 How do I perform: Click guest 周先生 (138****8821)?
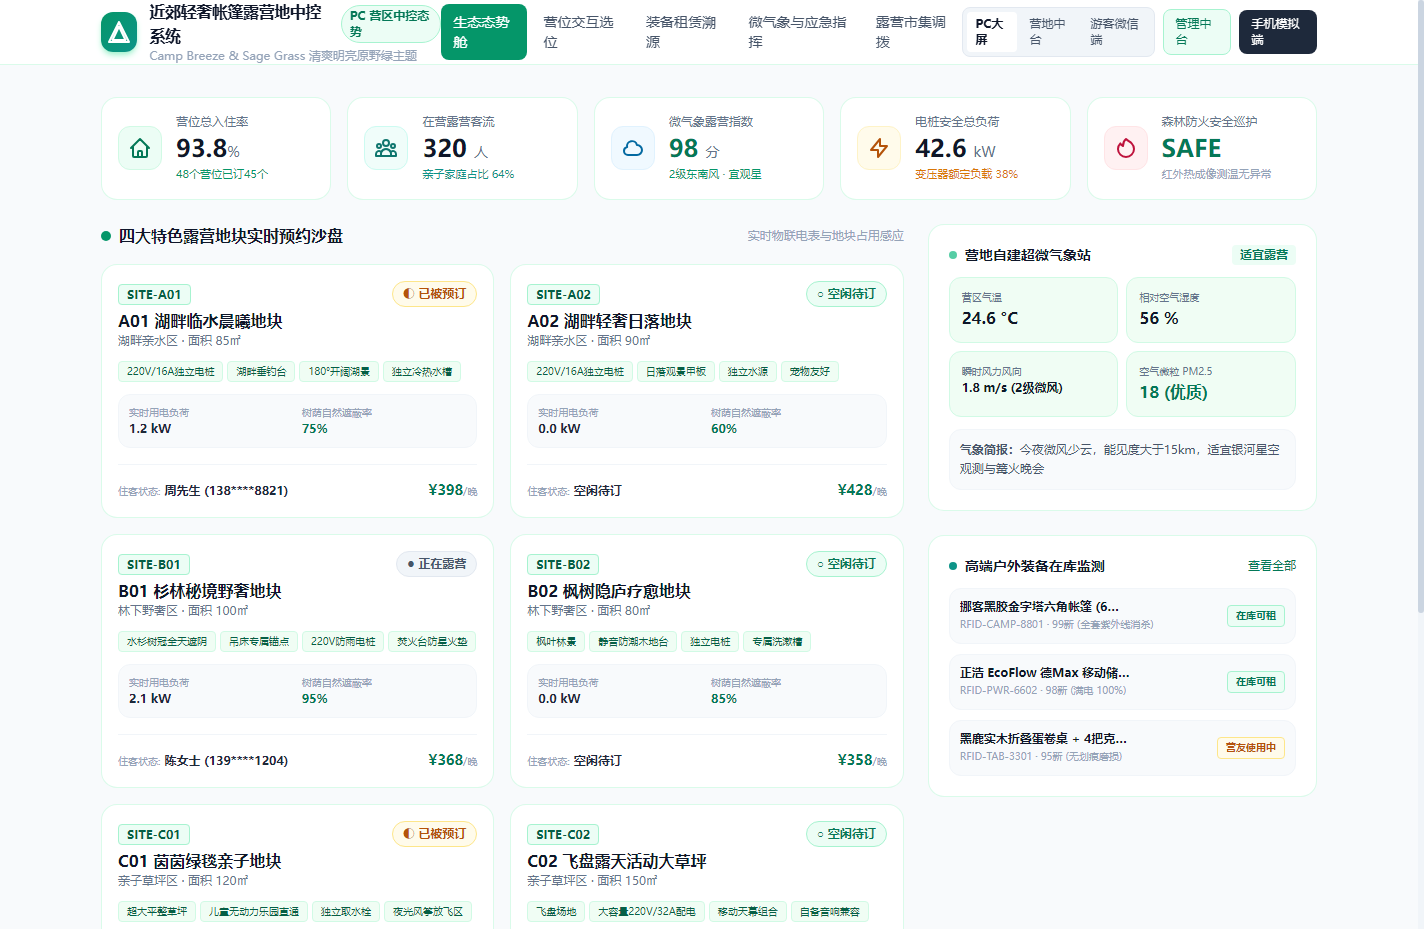226,491
